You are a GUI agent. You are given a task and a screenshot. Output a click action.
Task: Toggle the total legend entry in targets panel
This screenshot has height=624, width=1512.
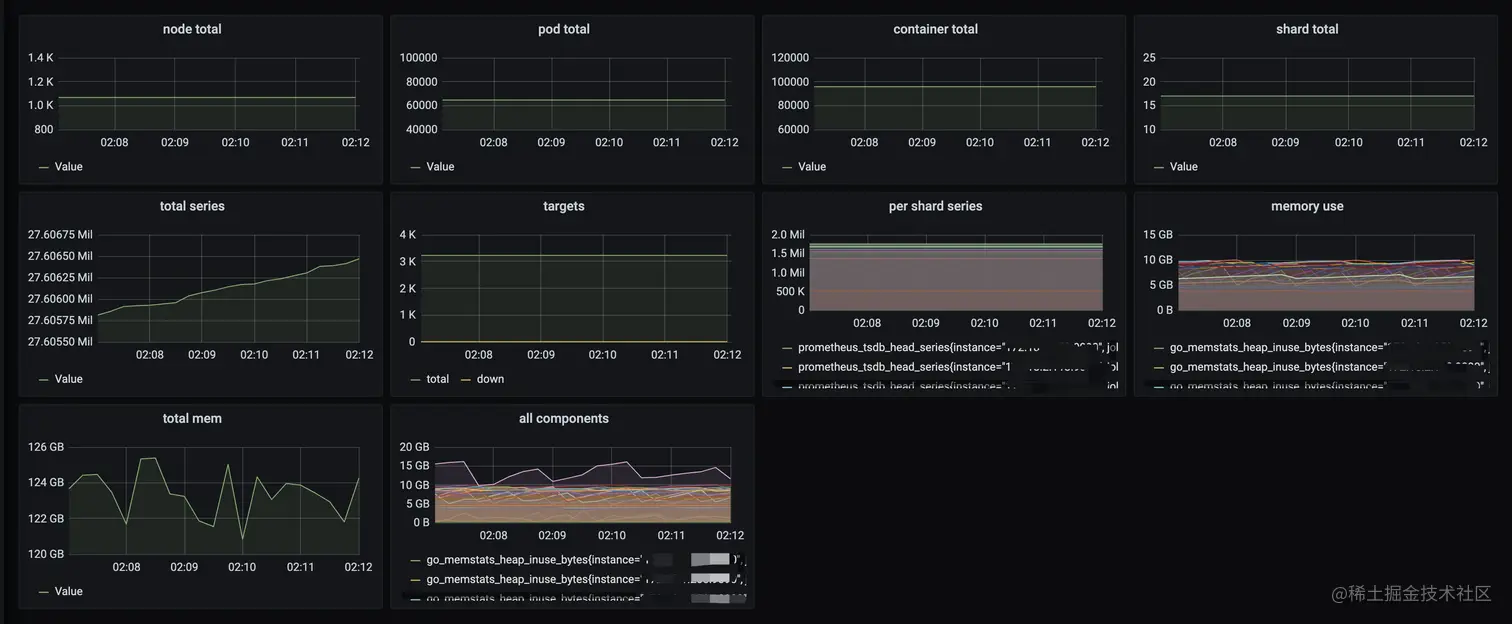click(x=438, y=379)
